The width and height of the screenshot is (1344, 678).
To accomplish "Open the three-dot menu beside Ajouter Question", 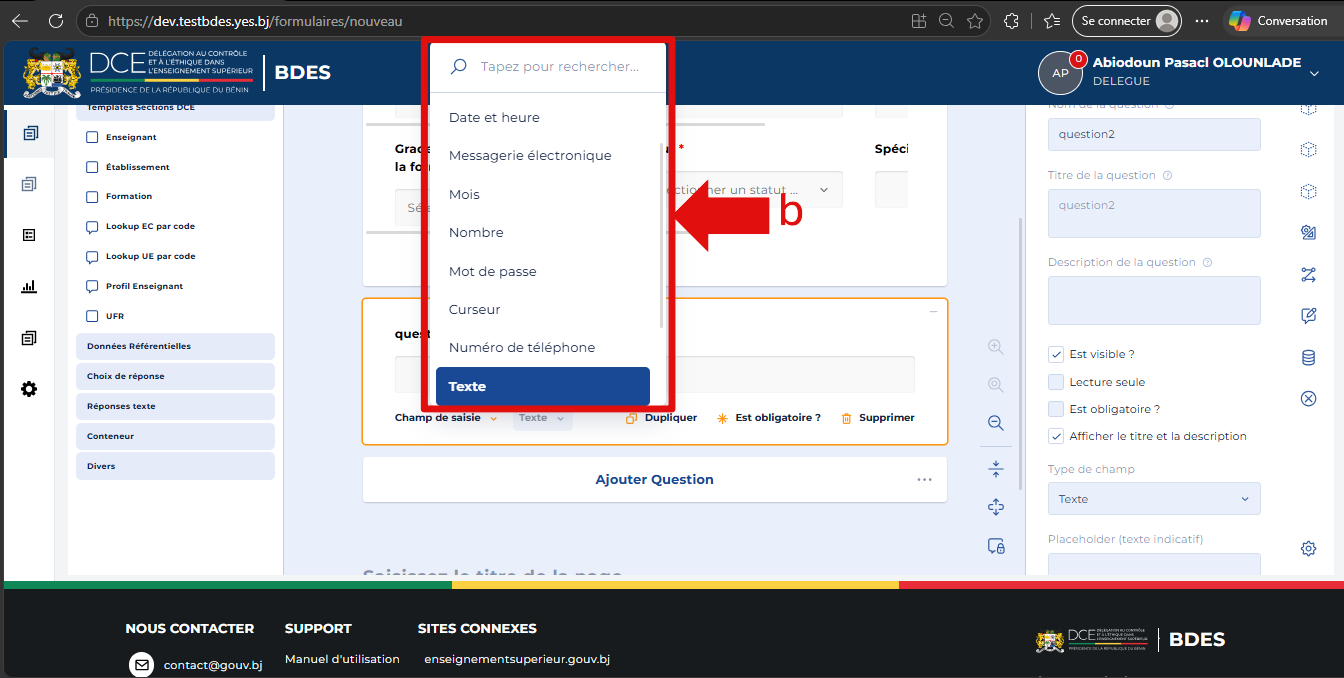I will (x=924, y=480).
